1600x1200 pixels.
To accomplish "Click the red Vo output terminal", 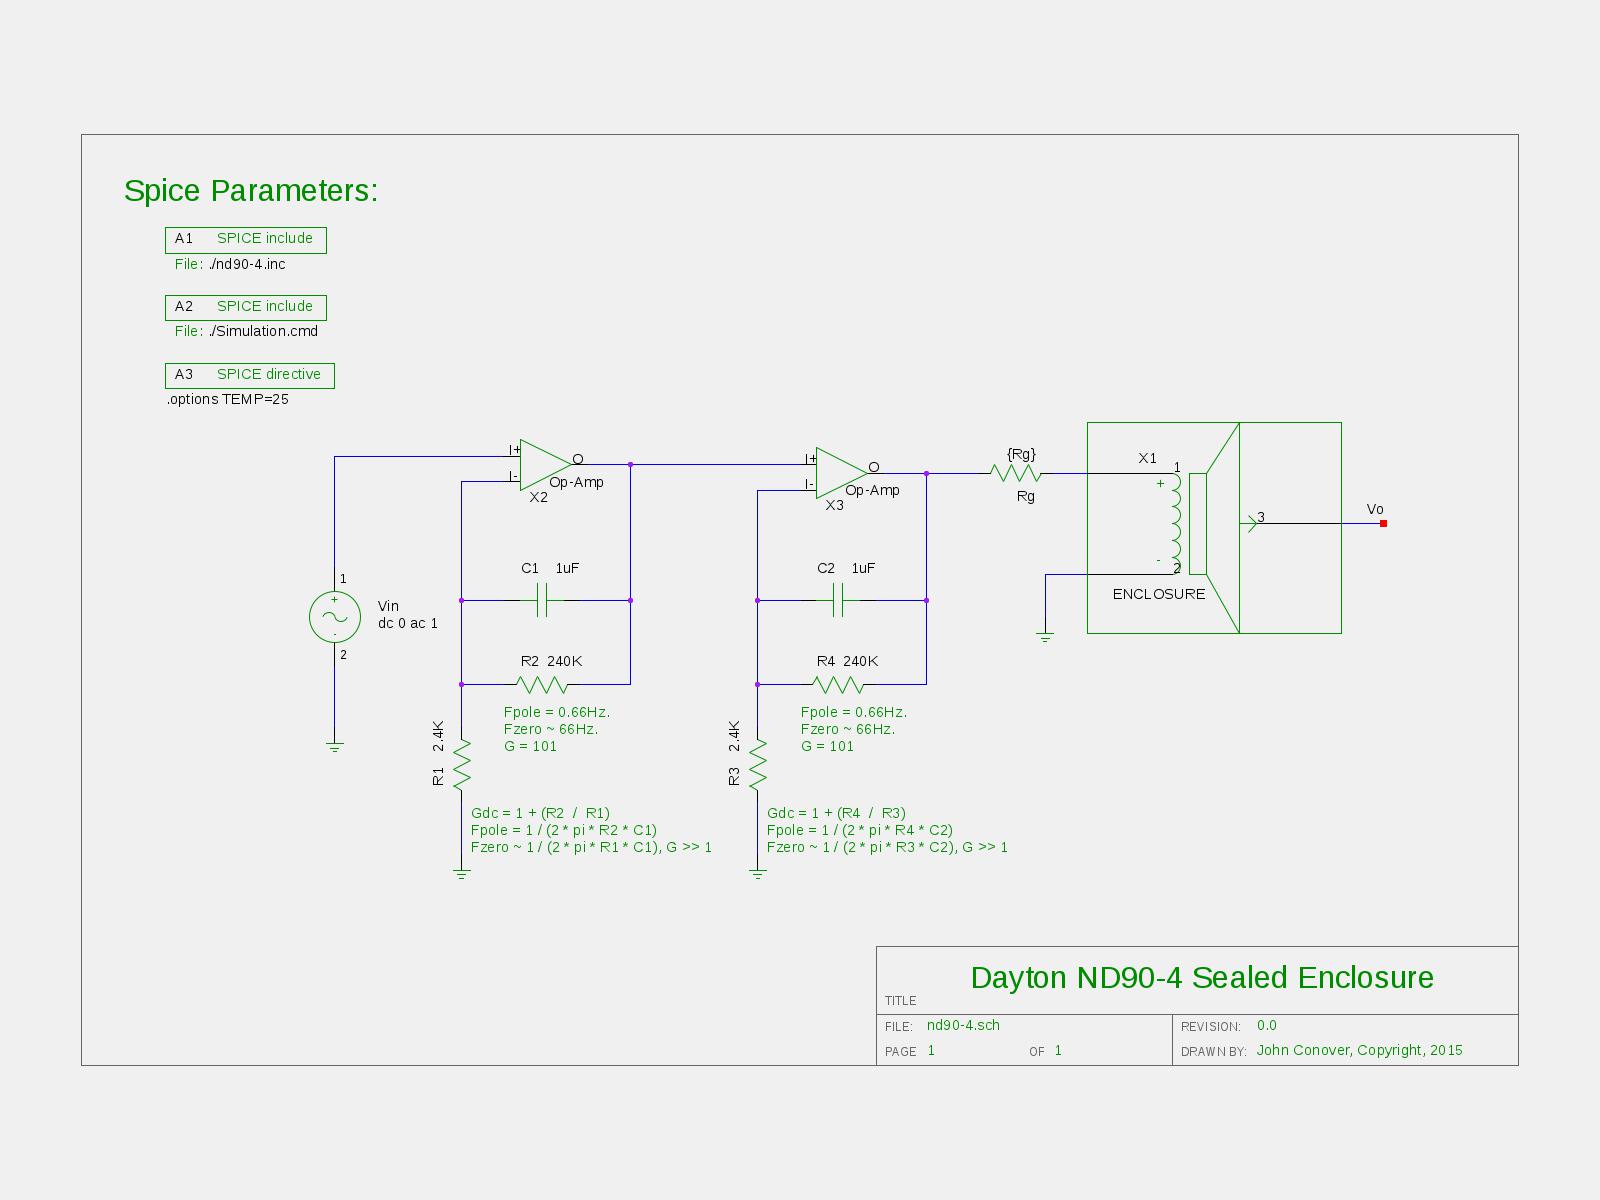I will pos(1383,523).
